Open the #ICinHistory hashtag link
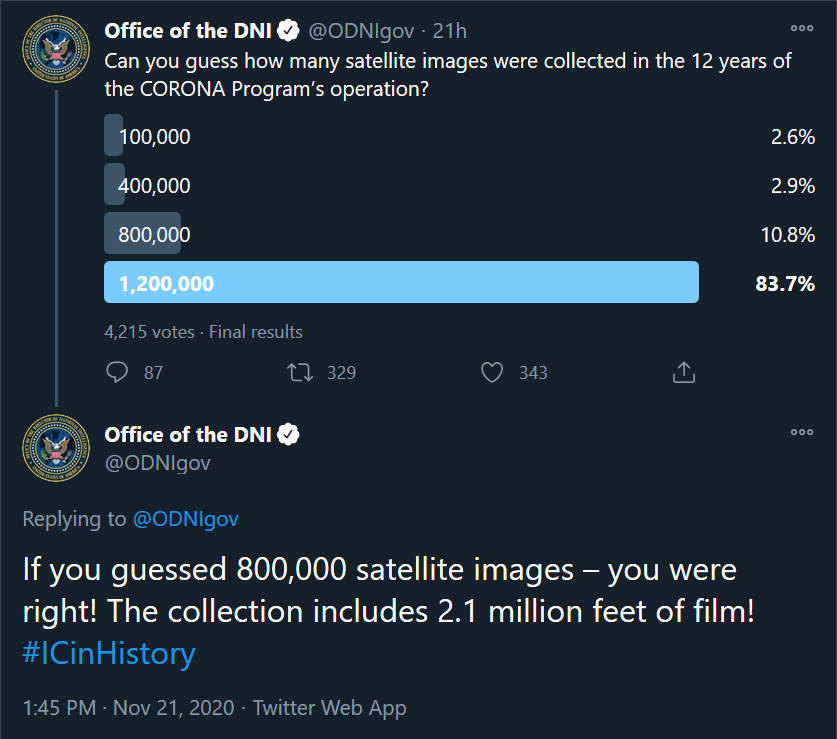837x739 pixels. point(109,654)
